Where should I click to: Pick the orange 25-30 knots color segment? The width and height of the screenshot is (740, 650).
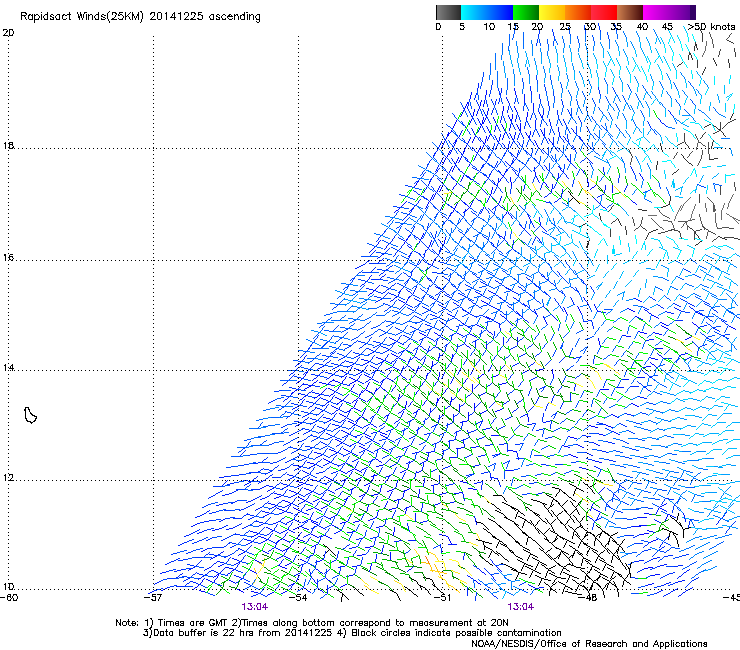pos(578,12)
